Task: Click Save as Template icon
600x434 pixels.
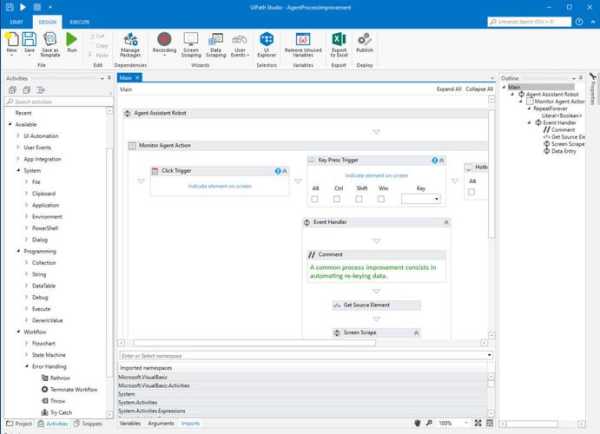Action: [x=50, y=40]
